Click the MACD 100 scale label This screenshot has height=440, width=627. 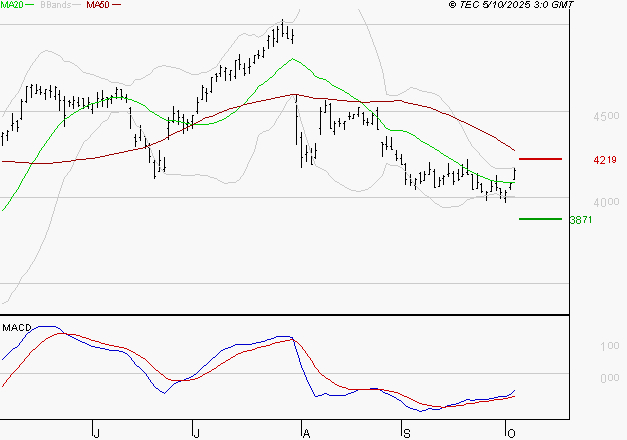[x=608, y=347]
